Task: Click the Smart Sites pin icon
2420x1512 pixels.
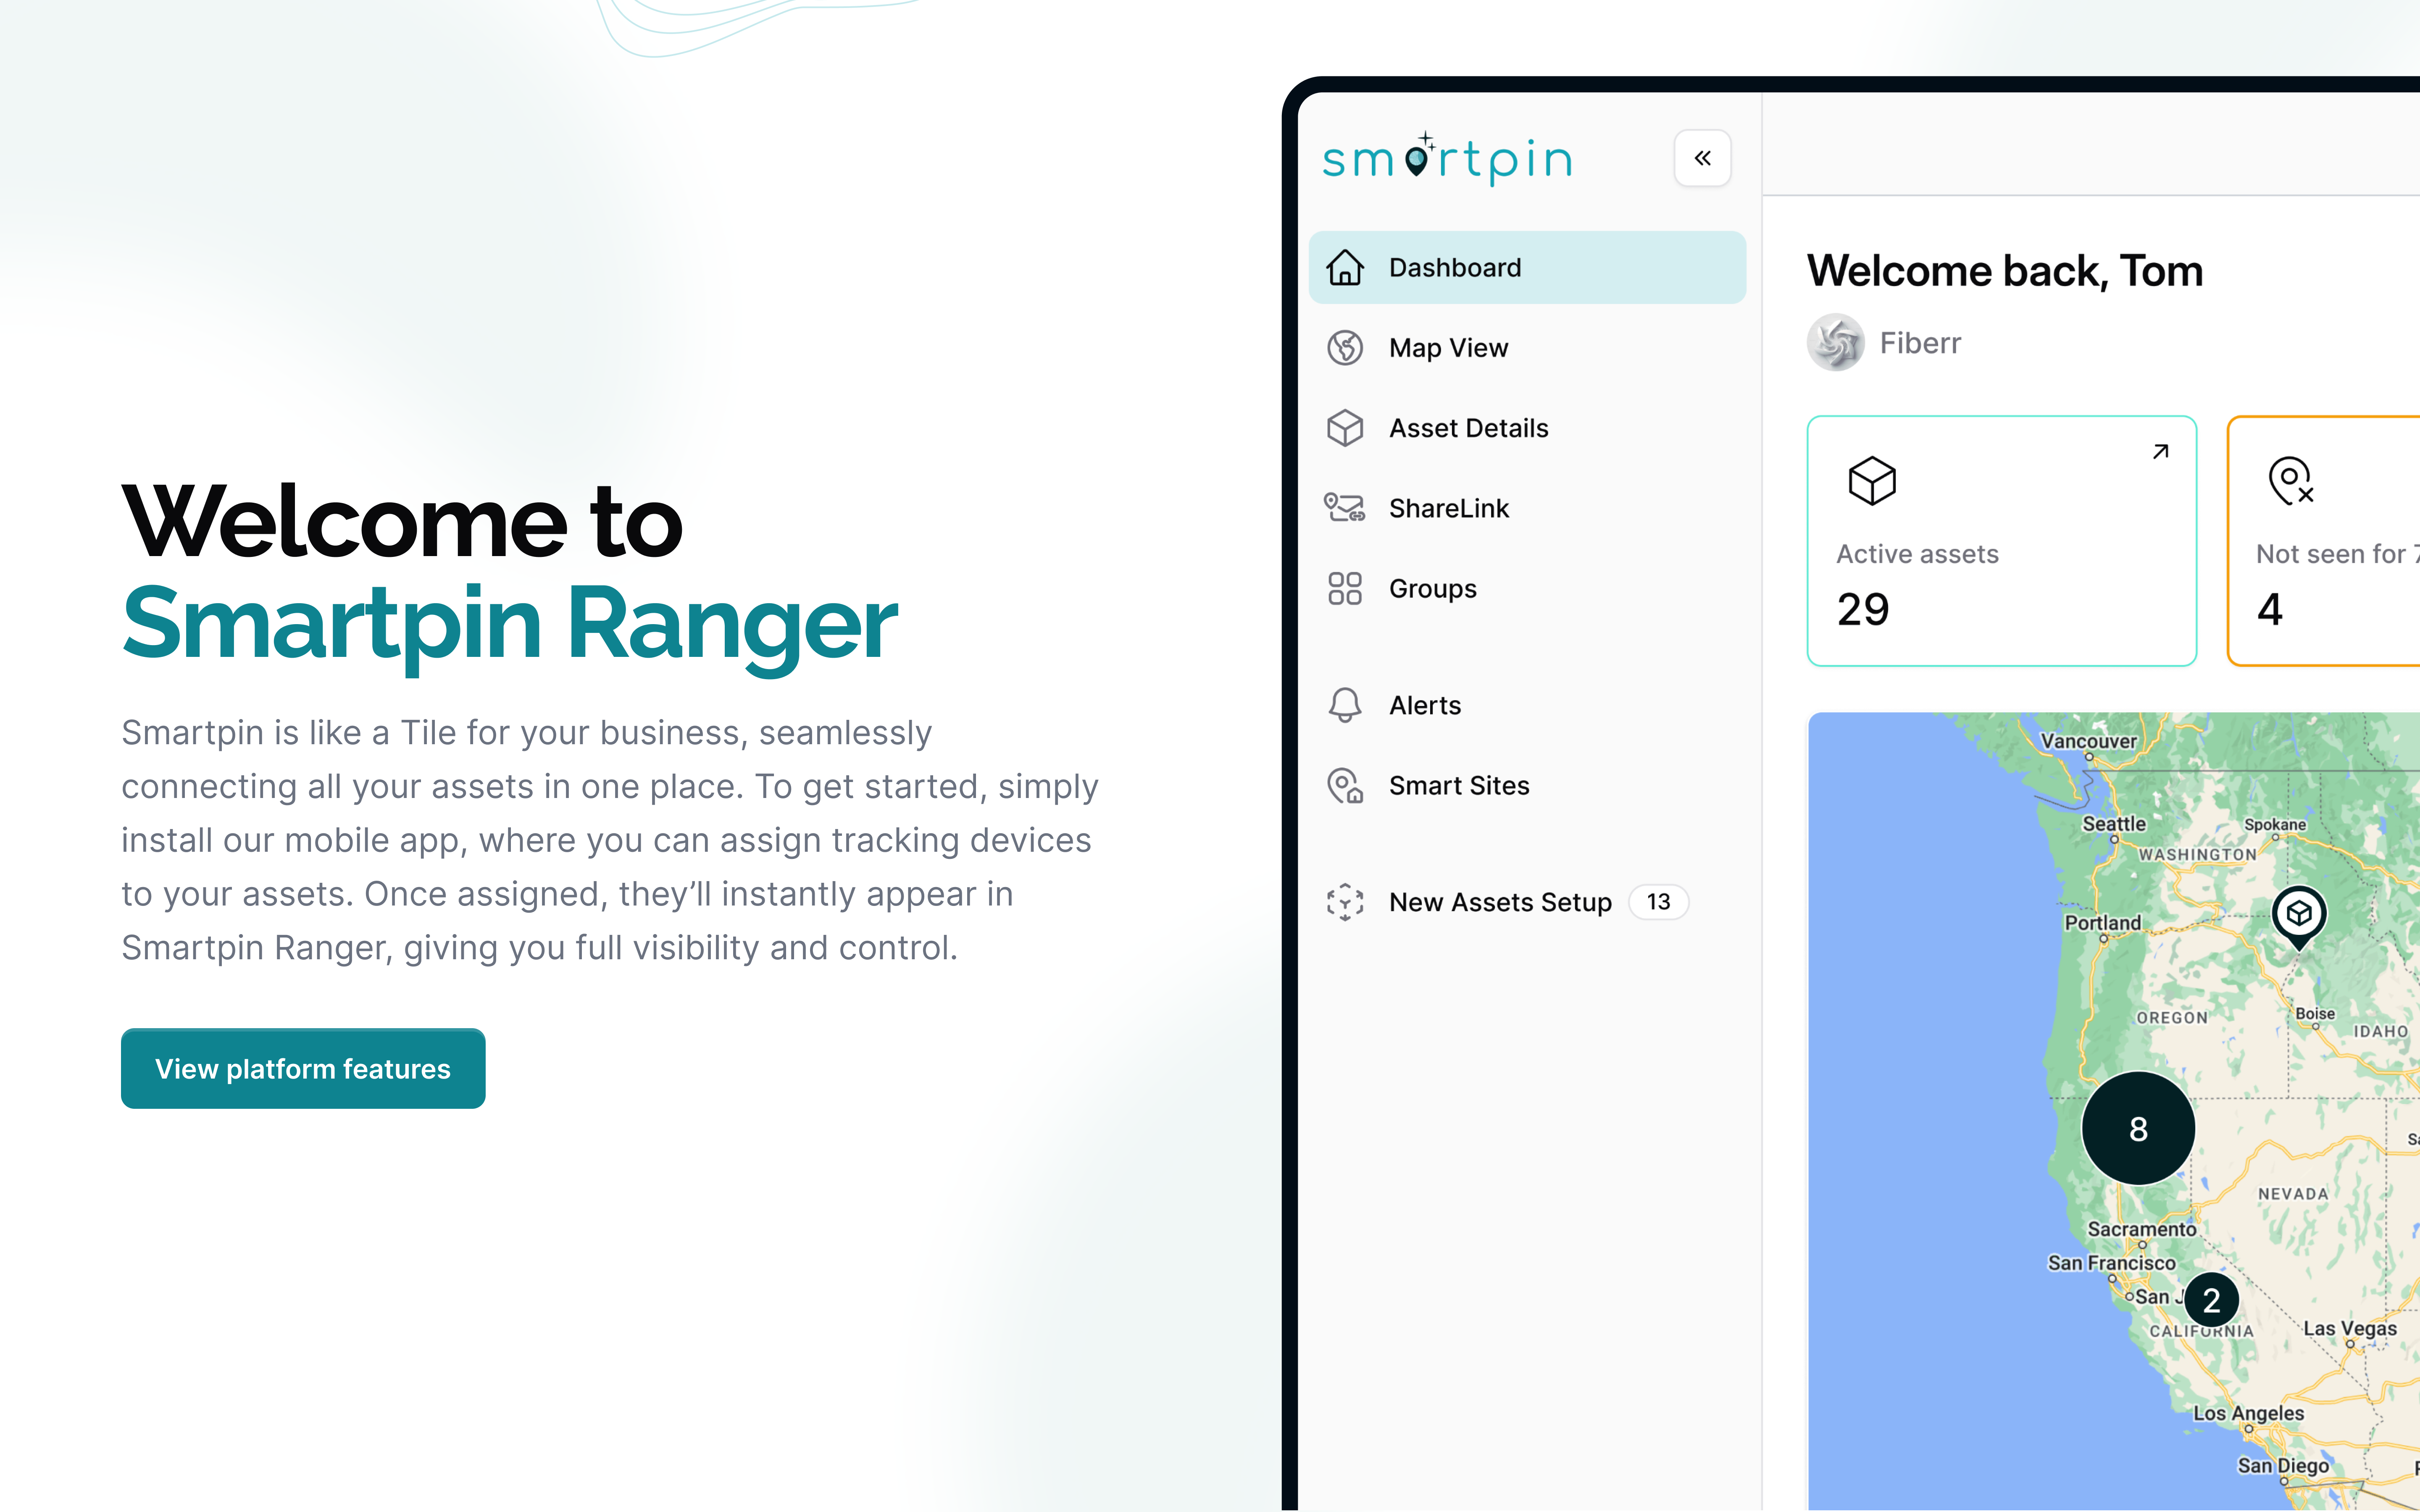Action: (x=1344, y=785)
